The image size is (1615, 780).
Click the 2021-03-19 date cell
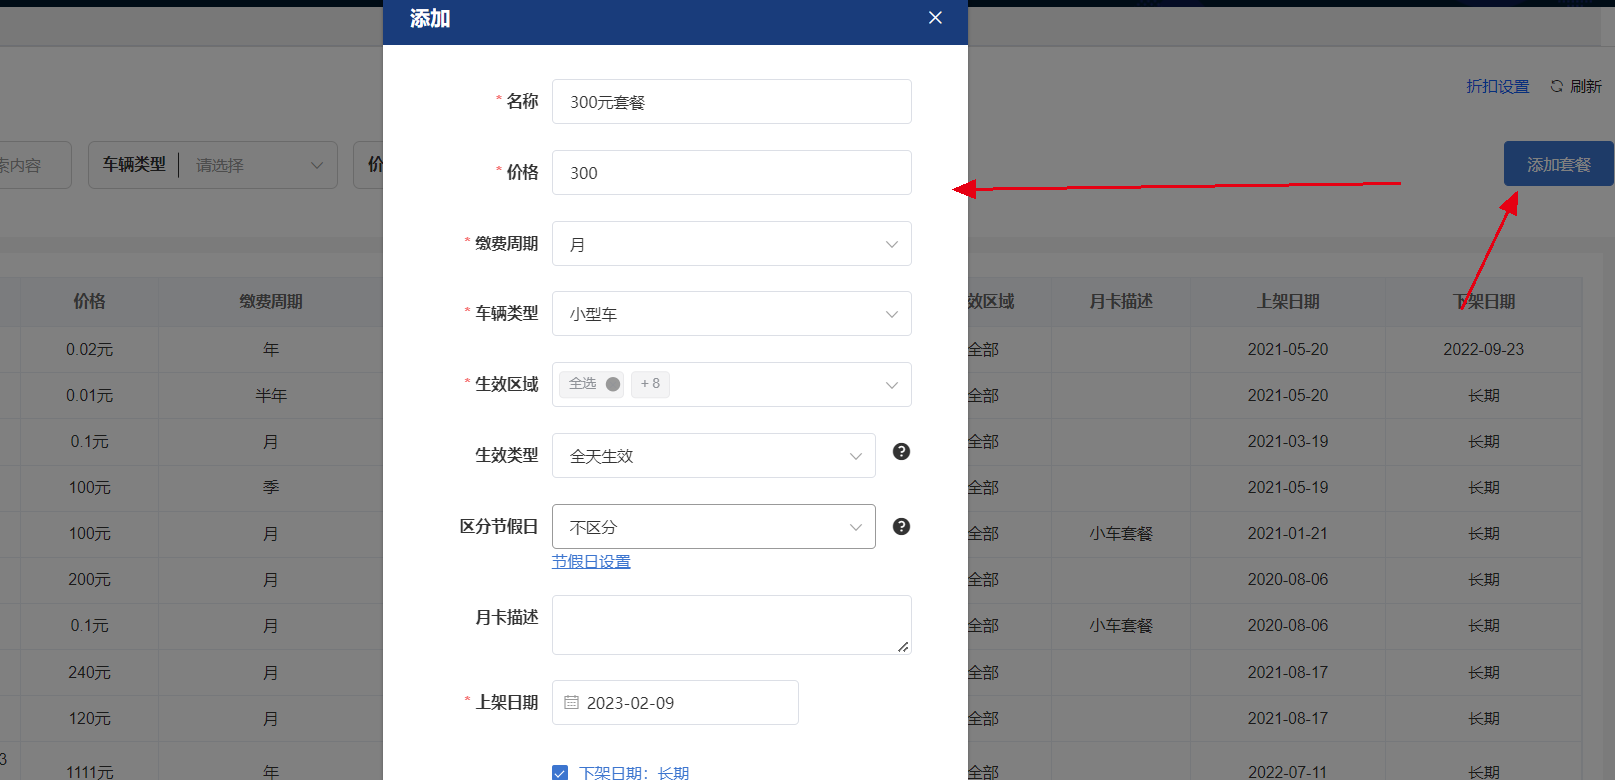coord(1288,441)
